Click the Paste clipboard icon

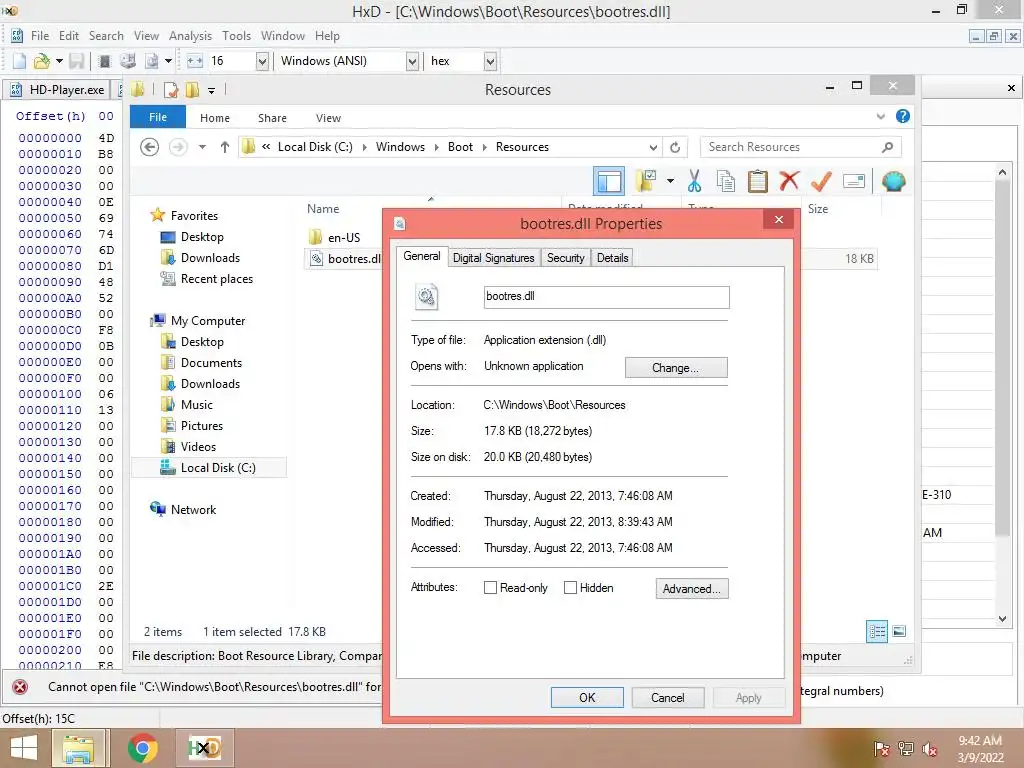tap(758, 181)
